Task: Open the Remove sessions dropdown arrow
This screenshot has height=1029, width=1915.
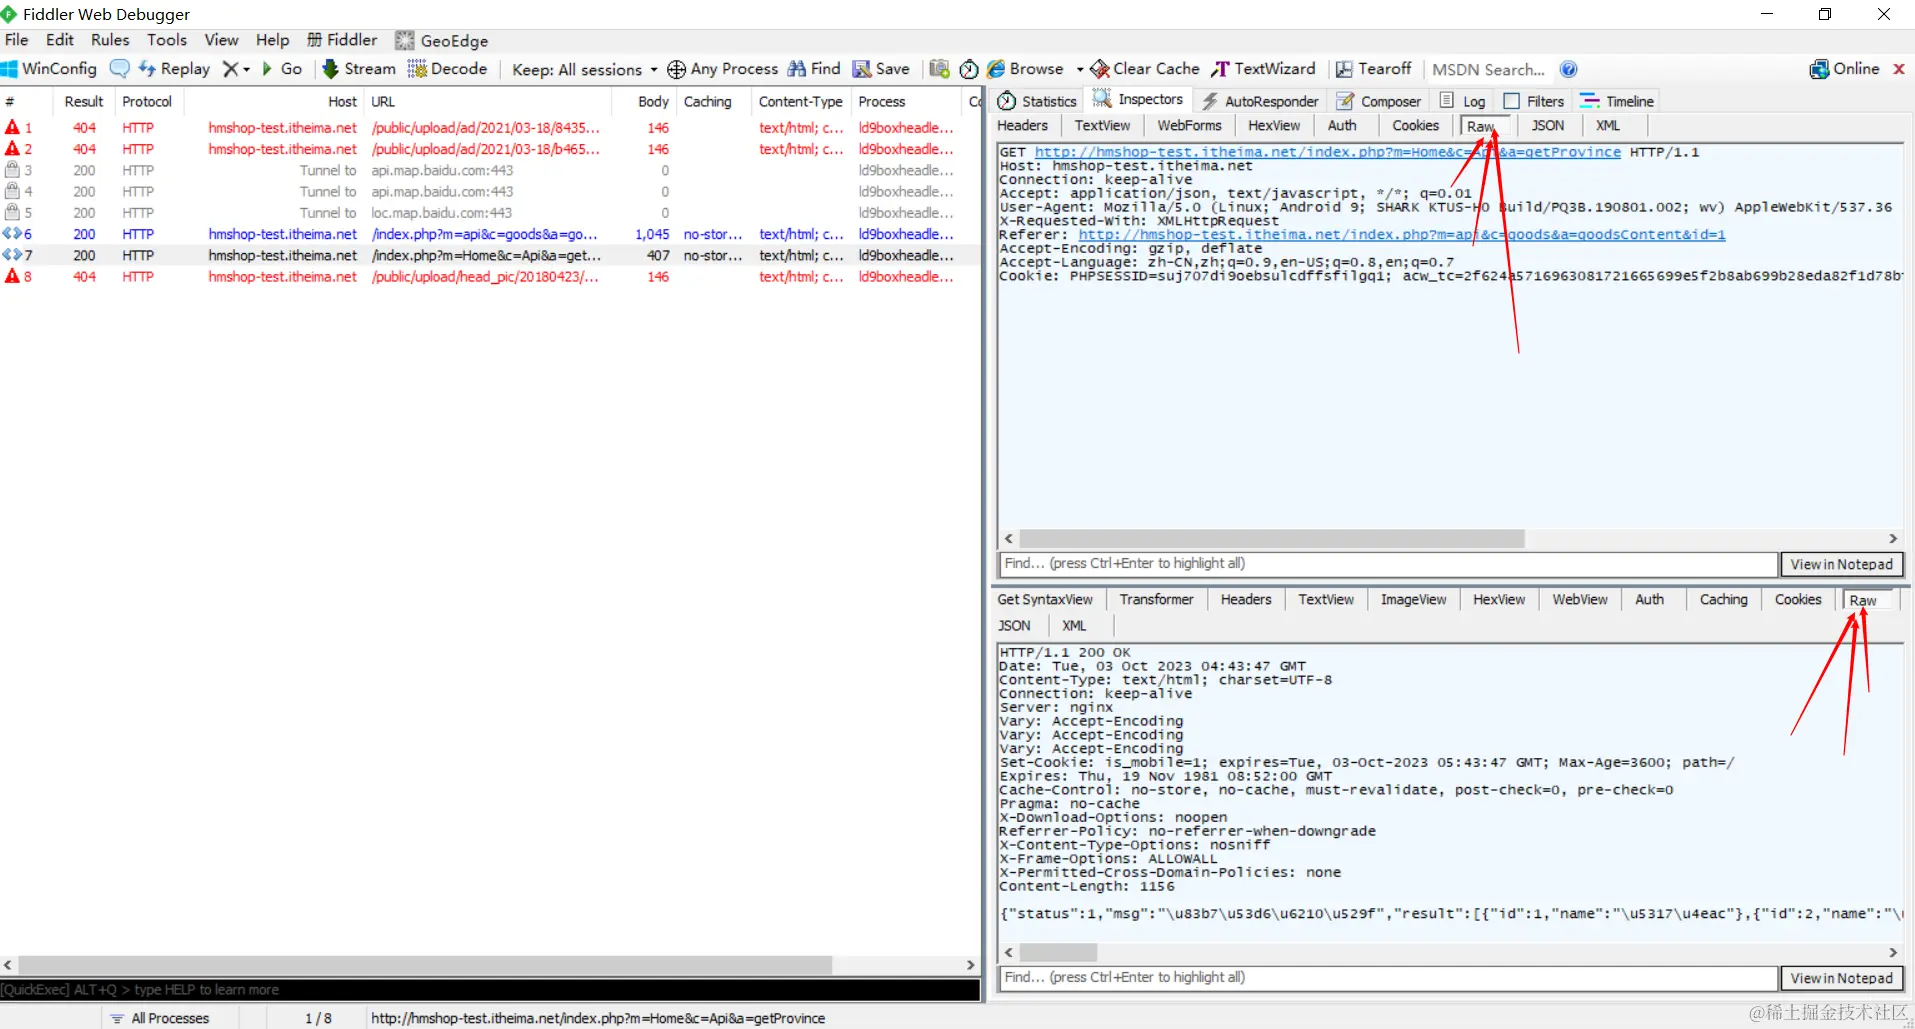Action: coord(247,69)
